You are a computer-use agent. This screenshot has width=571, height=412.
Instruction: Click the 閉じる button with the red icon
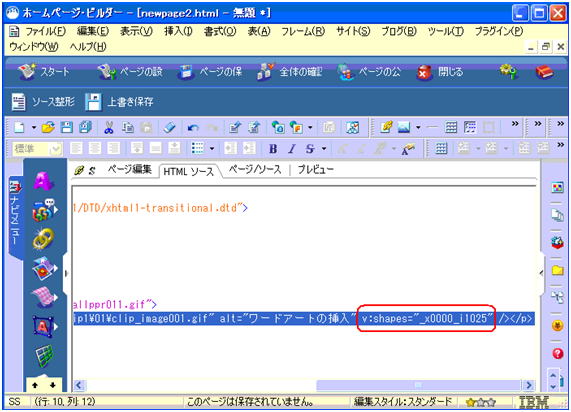(x=440, y=72)
